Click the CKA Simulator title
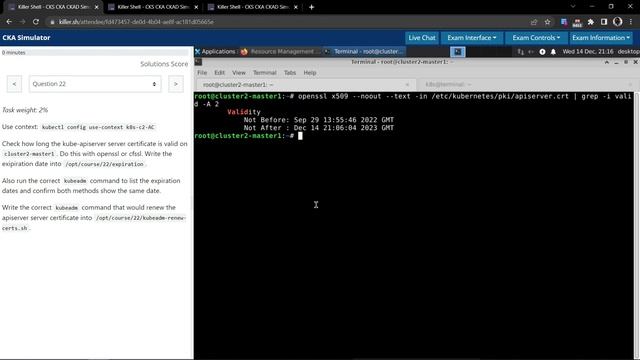 coord(26,38)
